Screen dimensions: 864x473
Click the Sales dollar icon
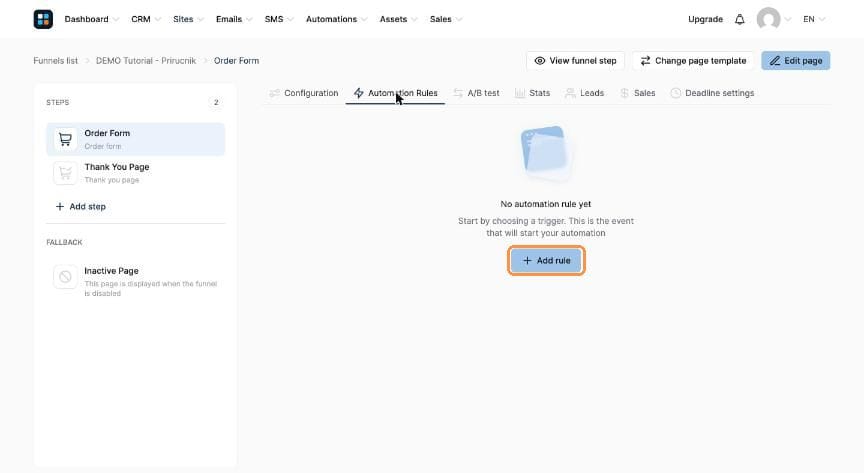click(x=624, y=93)
